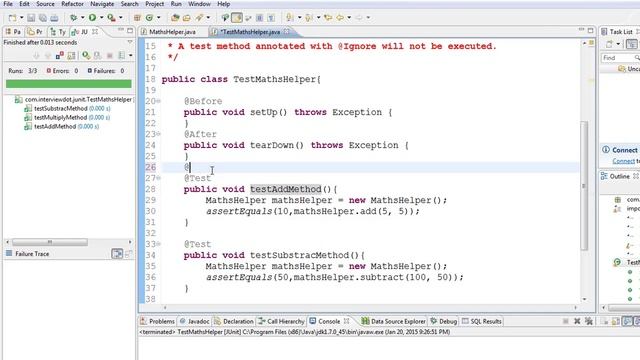The width and height of the screenshot is (640, 360).
Task: Open the New file dropdown arrow
Action: (22, 18)
